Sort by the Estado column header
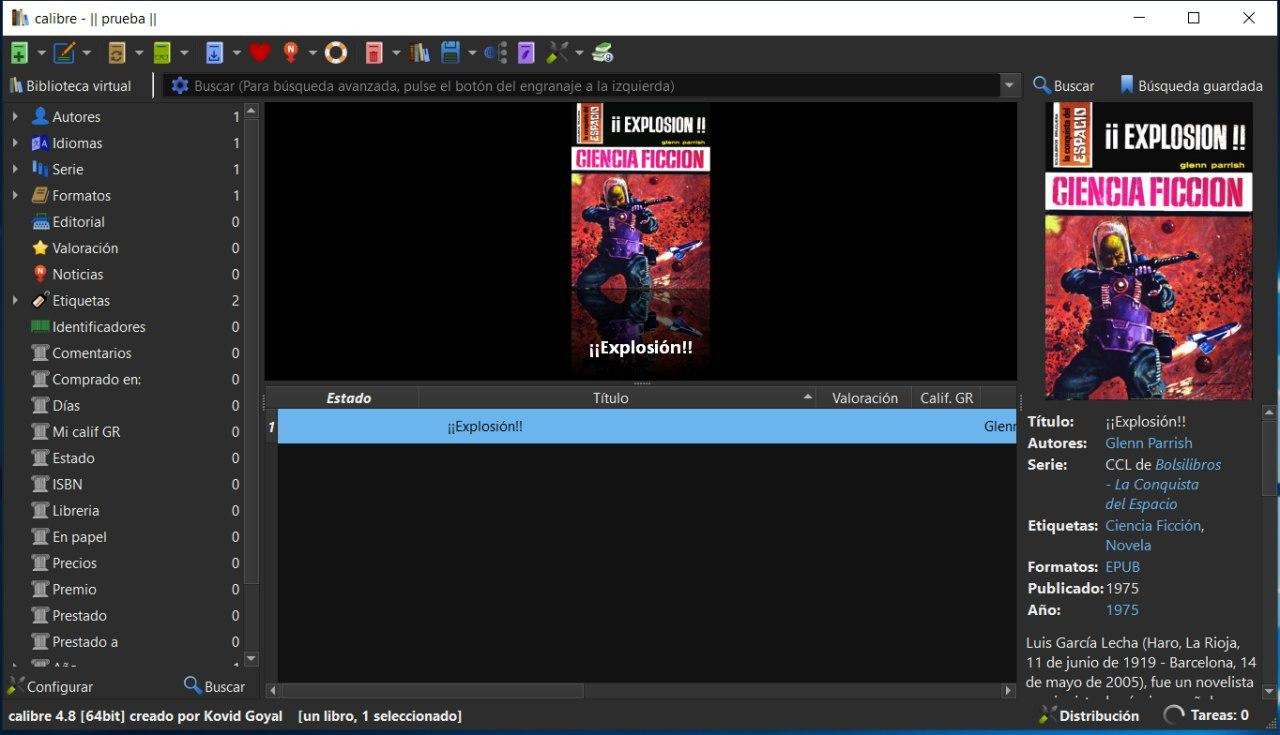Image resolution: width=1280 pixels, height=735 pixels. pos(348,398)
